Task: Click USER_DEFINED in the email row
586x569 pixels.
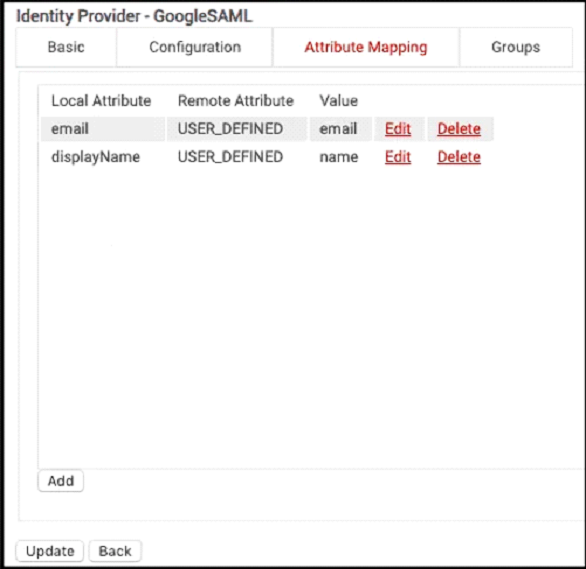Action: pyautogui.click(x=230, y=129)
